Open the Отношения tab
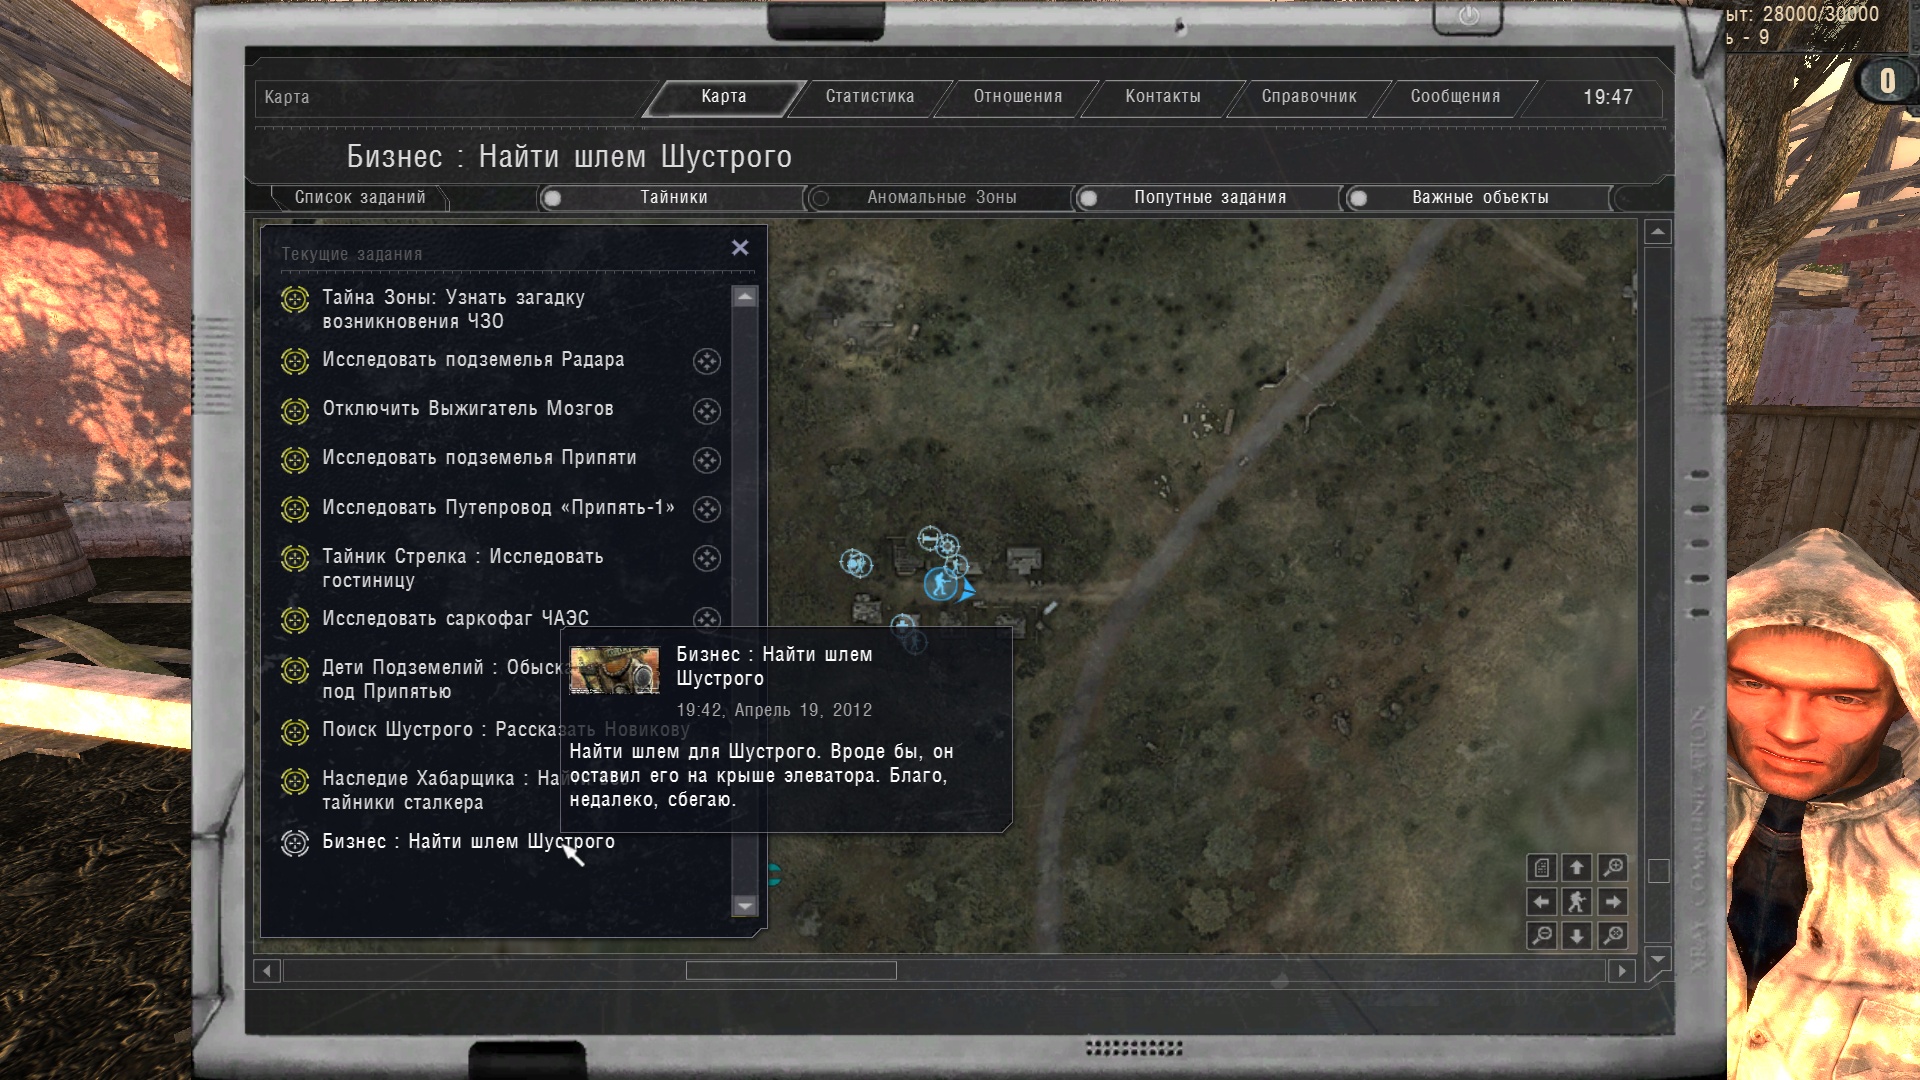Viewport: 1920px width, 1080px height. coord(1018,97)
